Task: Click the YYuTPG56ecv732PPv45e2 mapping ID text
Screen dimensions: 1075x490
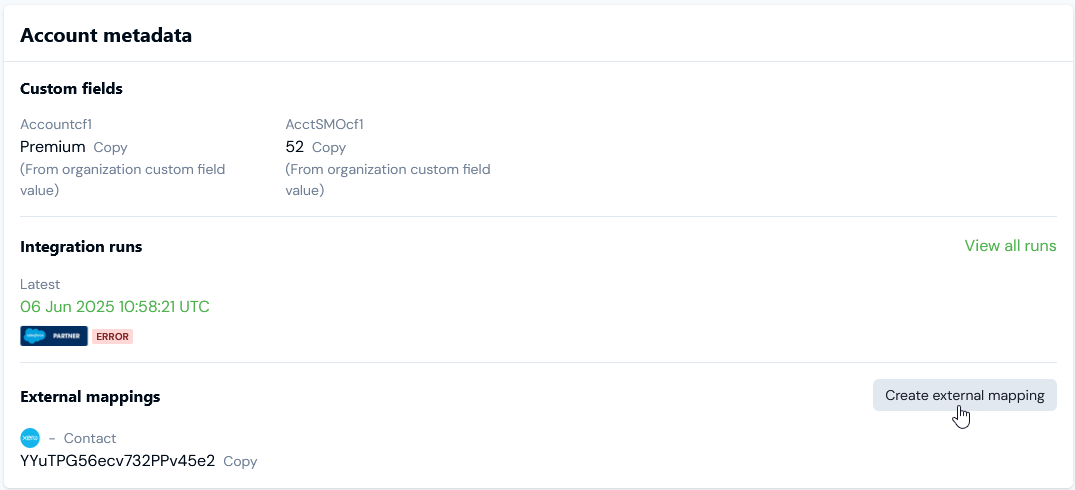Action: click(117, 461)
